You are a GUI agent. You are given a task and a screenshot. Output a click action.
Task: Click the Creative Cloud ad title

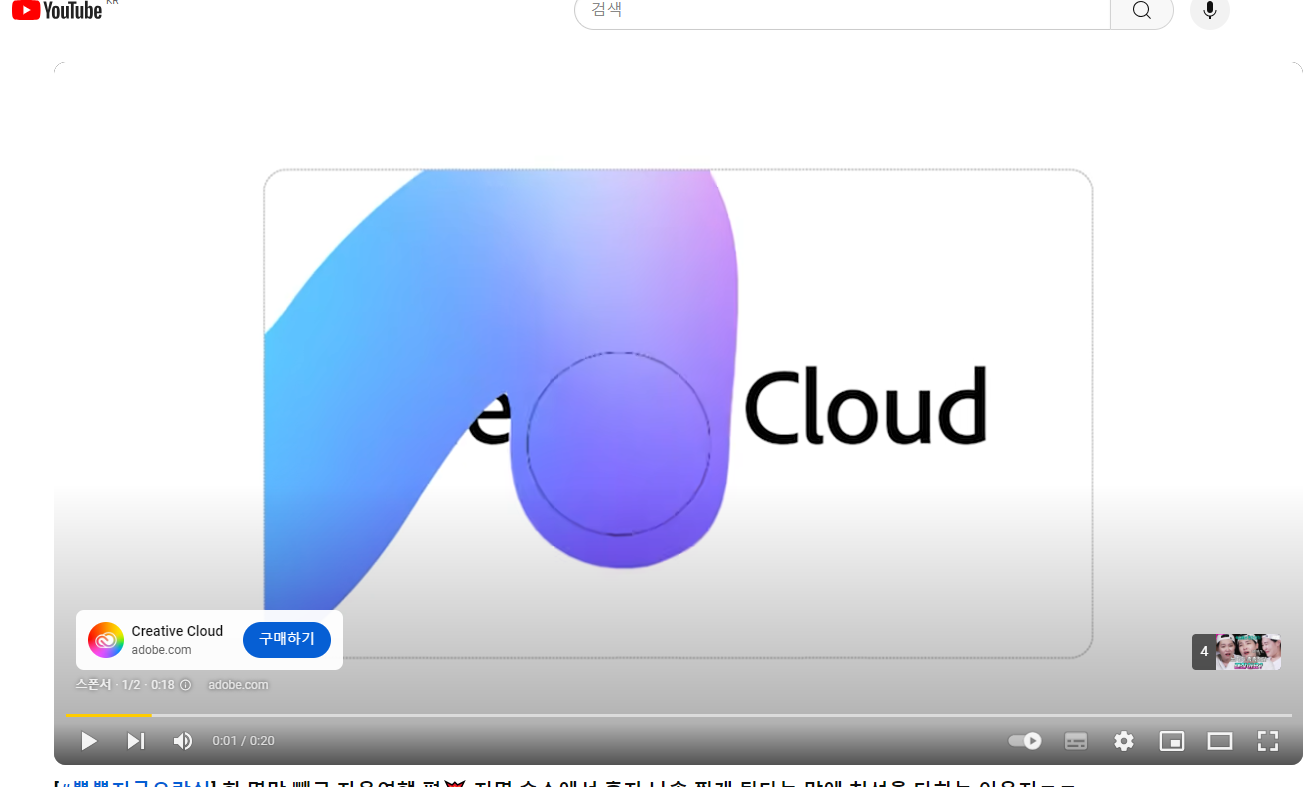(x=177, y=631)
